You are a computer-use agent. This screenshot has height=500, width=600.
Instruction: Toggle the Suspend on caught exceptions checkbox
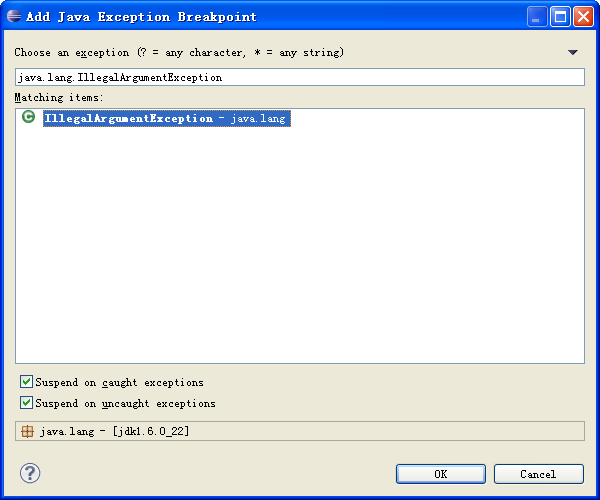click(26, 382)
